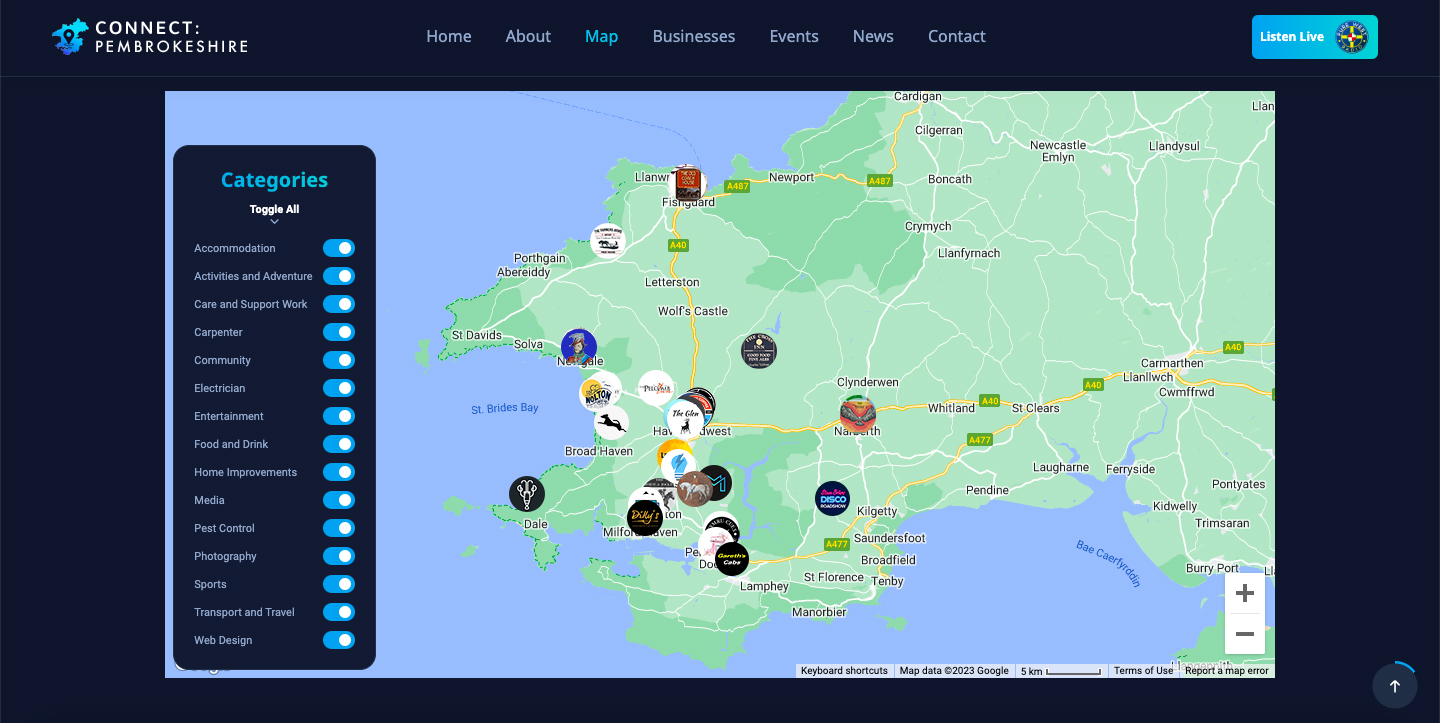Toggle the Accommodation category switch

(x=339, y=248)
